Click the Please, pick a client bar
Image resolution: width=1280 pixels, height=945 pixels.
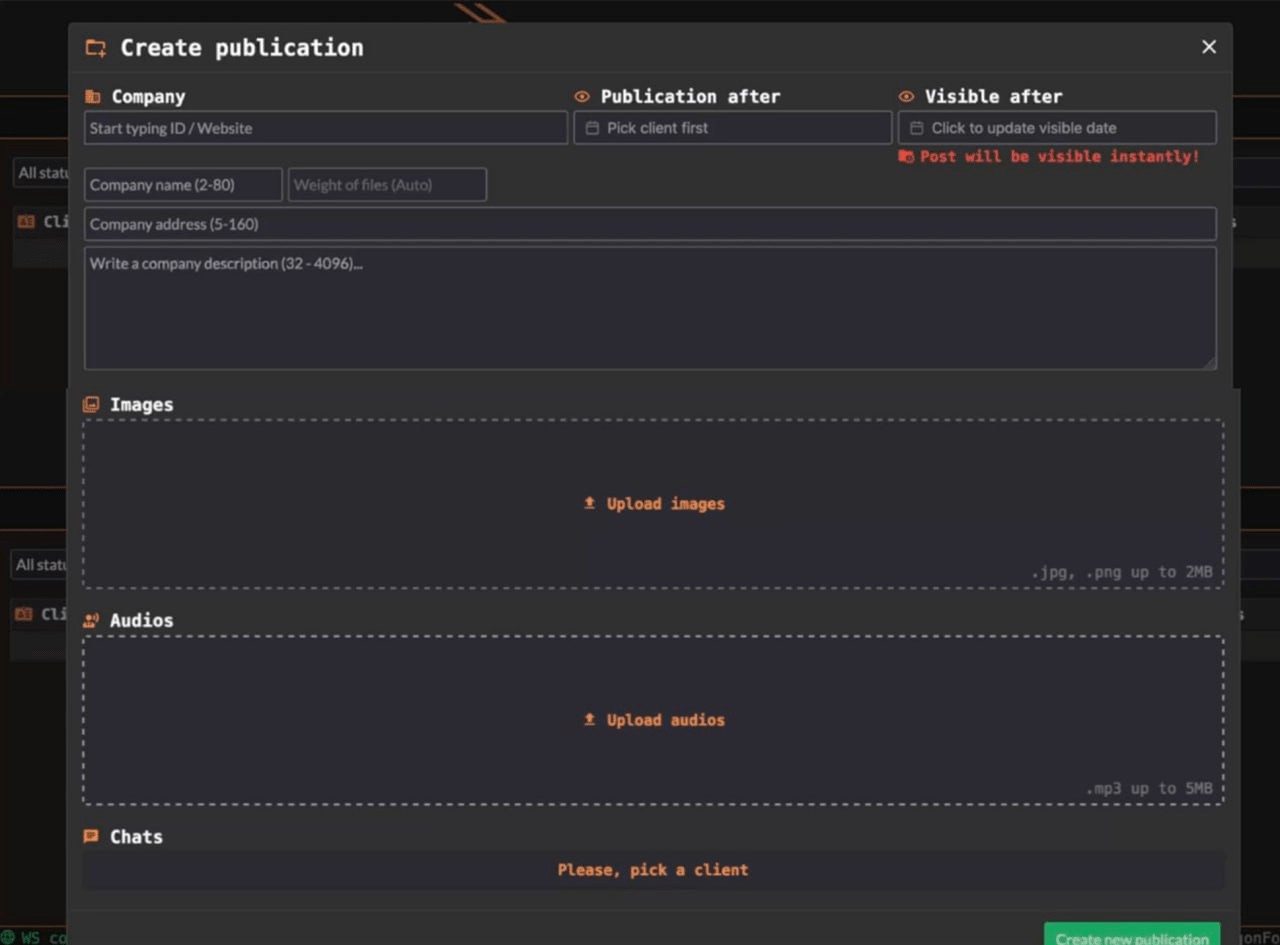(x=652, y=869)
